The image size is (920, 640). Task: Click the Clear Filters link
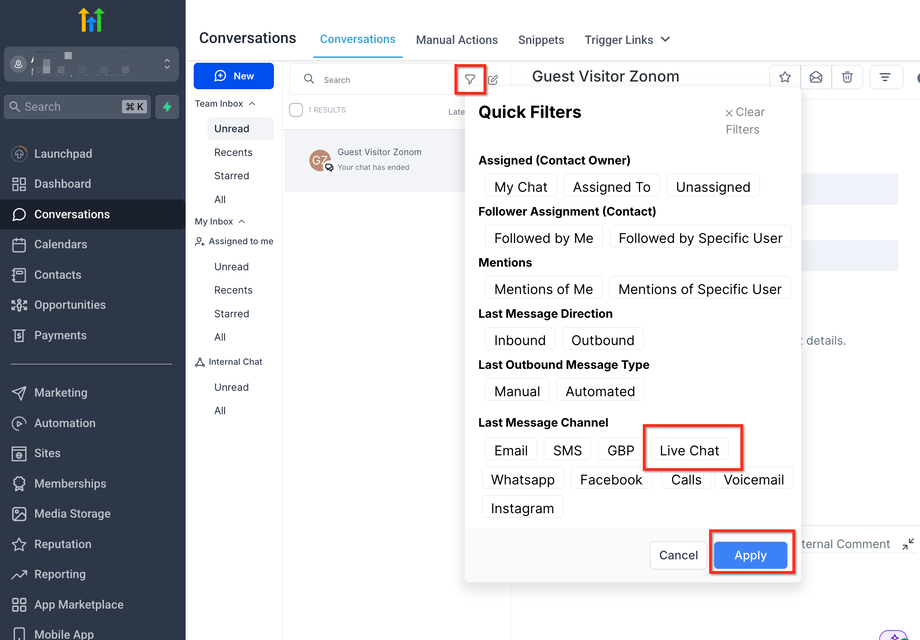(x=745, y=120)
